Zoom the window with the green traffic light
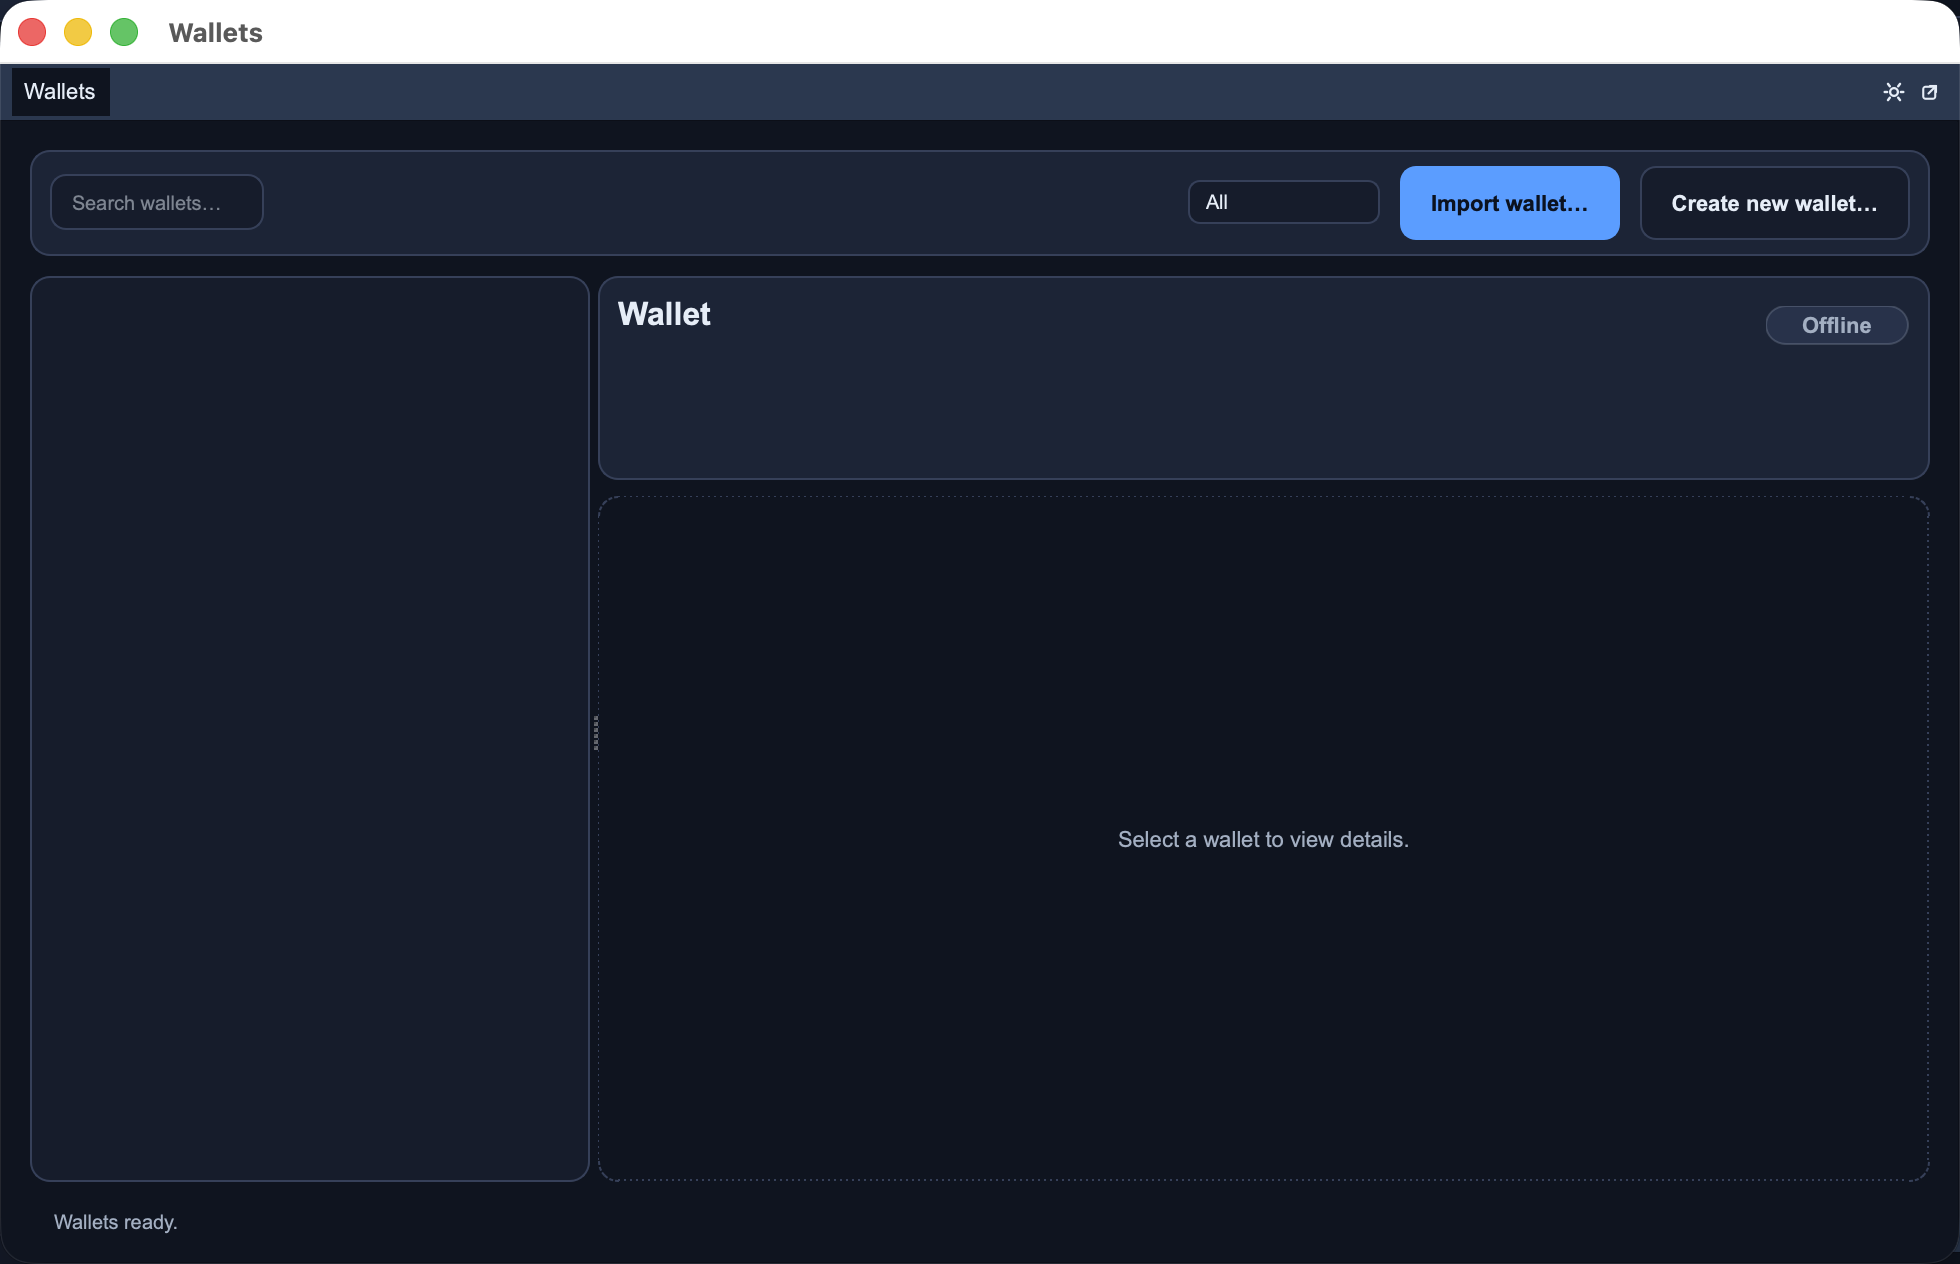 coord(123,31)
